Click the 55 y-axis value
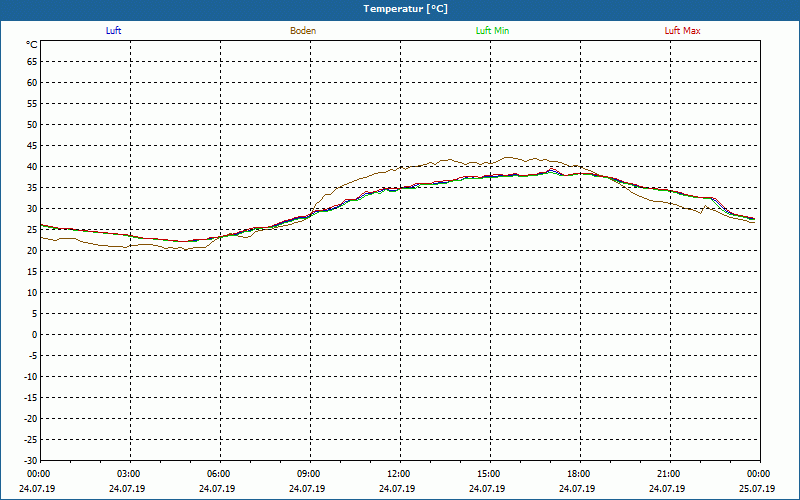Screen dimensions: 800x500 pos(32,104)
